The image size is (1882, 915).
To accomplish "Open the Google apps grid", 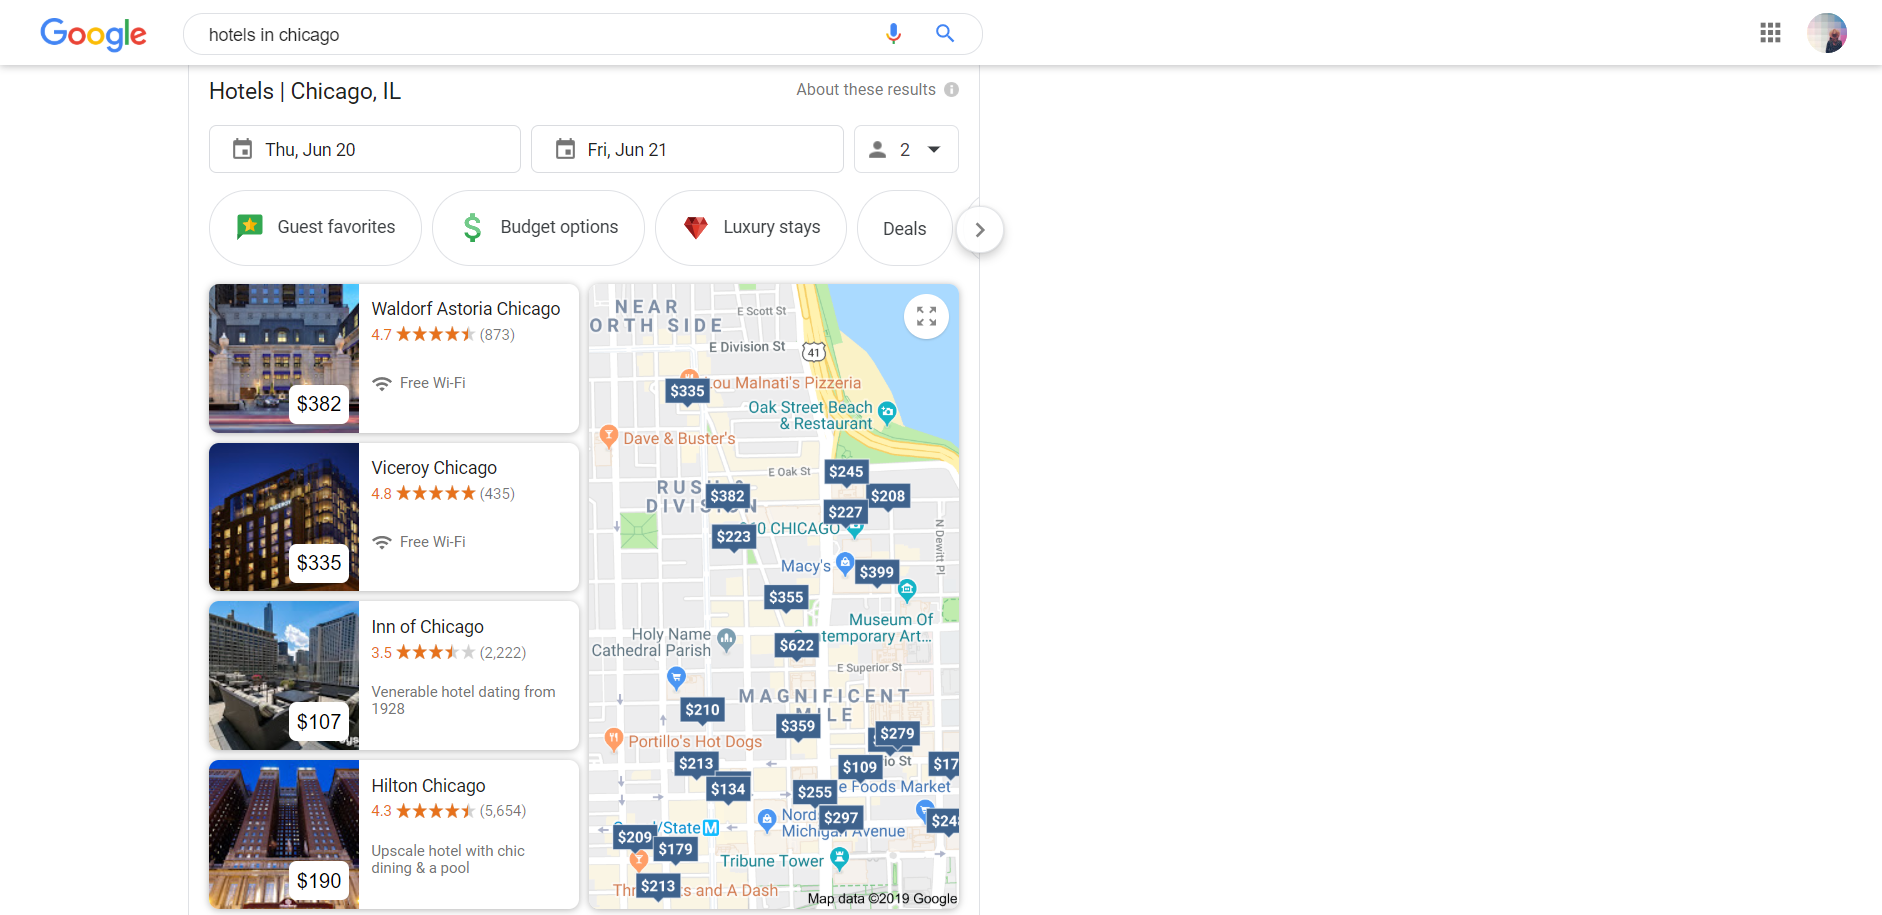I will 1770,33.
